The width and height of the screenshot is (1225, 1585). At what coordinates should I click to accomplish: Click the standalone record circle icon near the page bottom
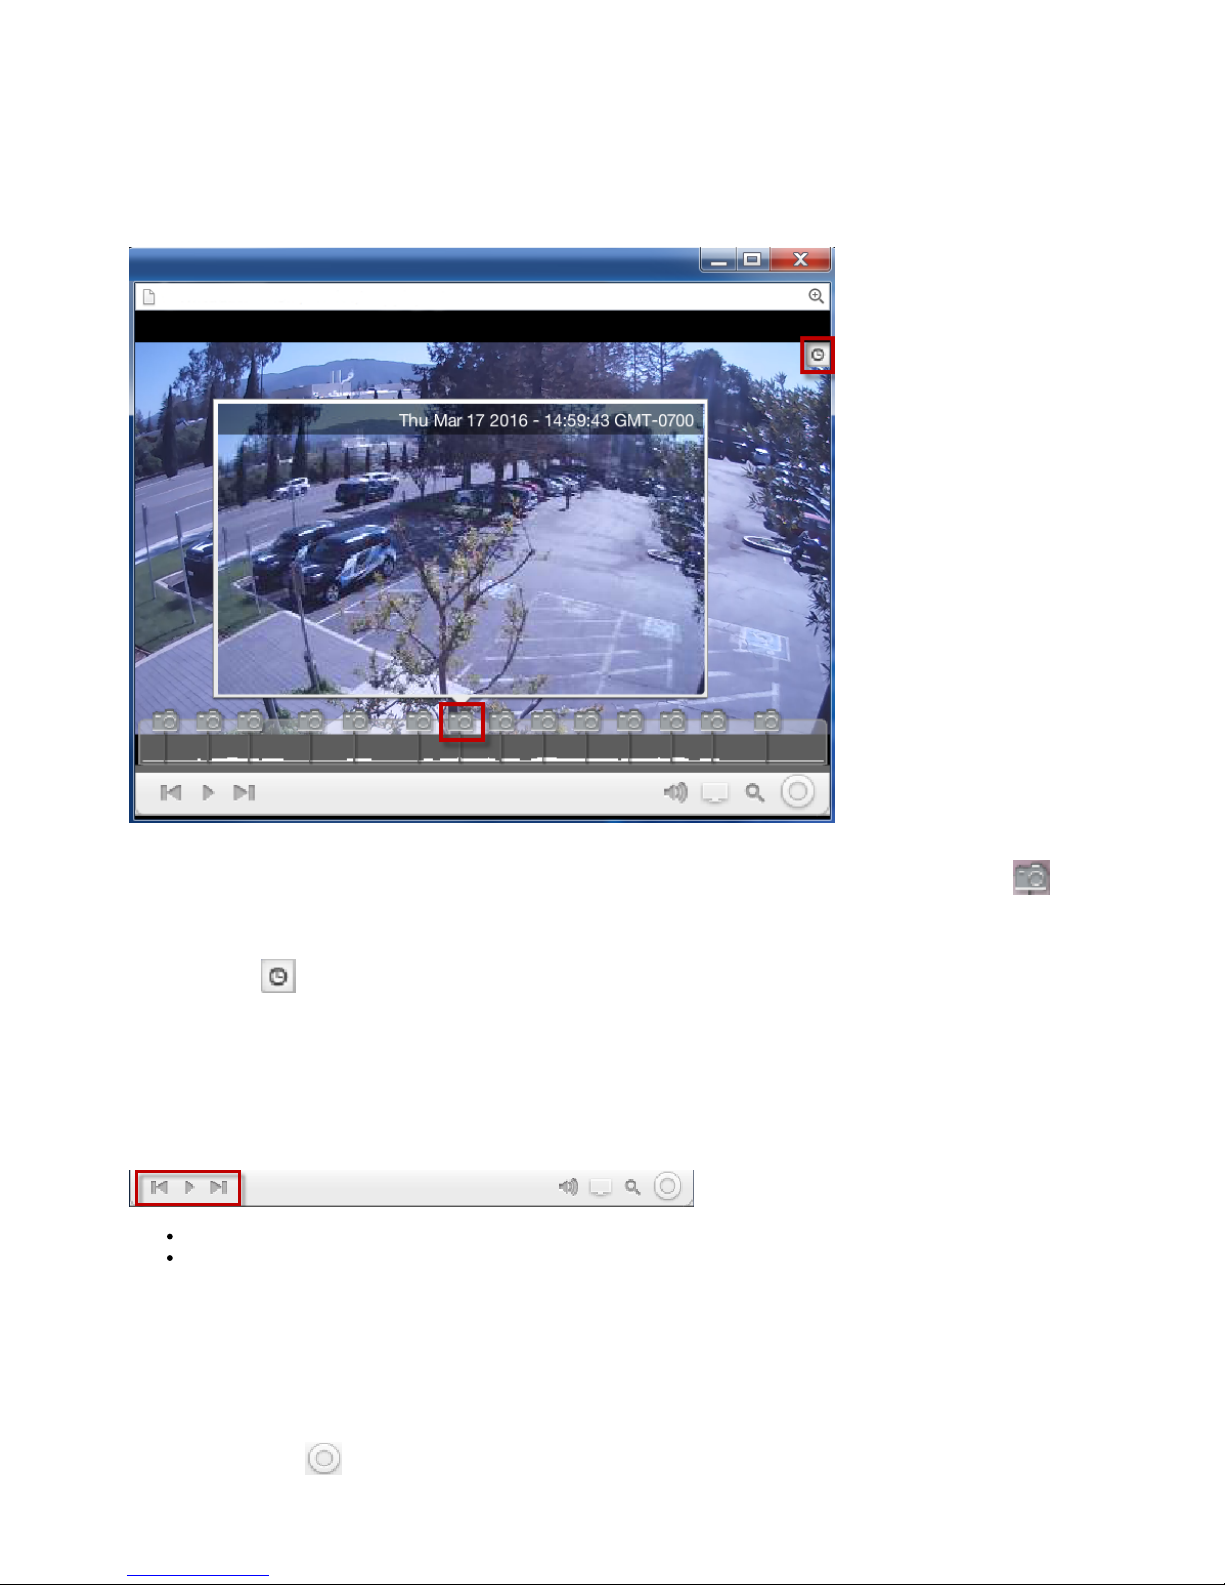[323, 1458]
